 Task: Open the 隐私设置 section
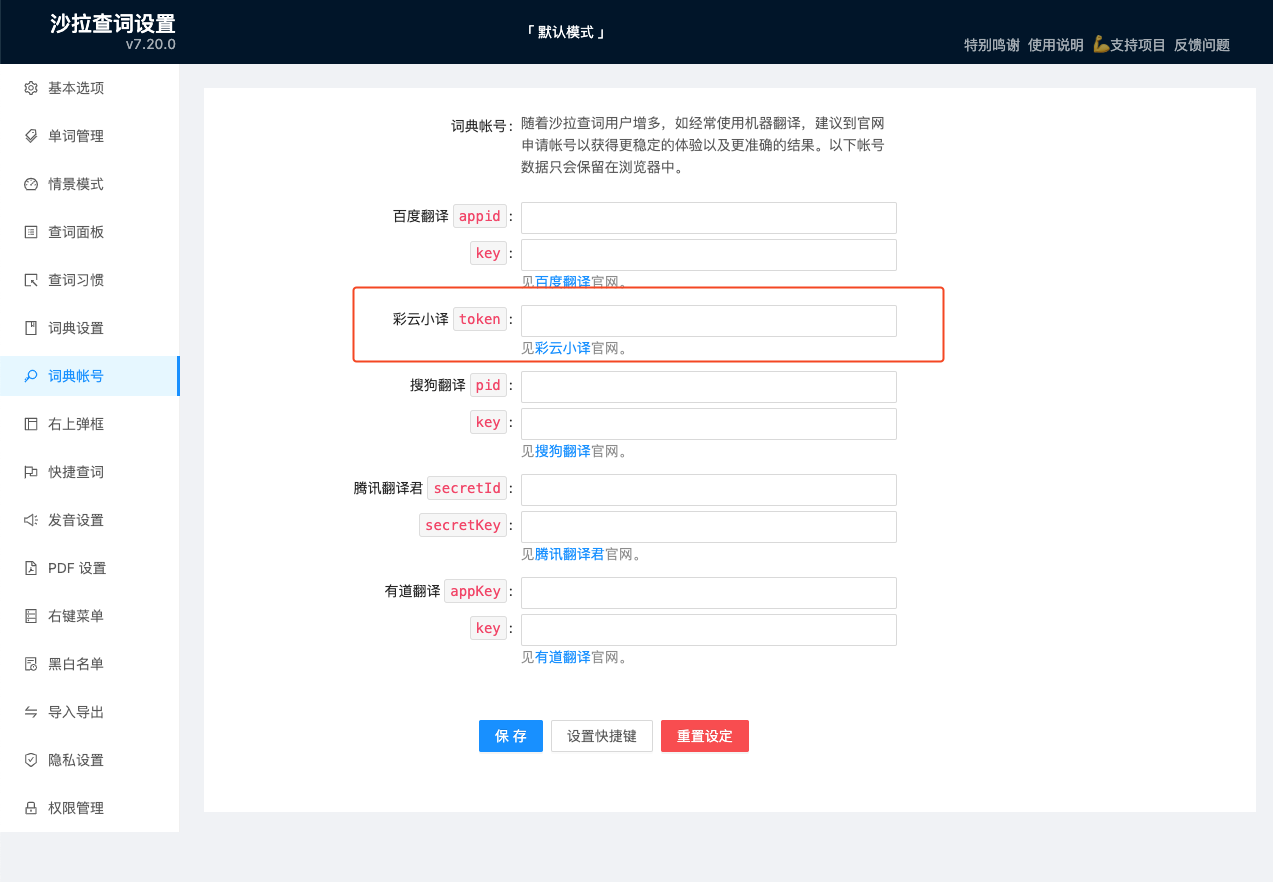tap(89, 760)
